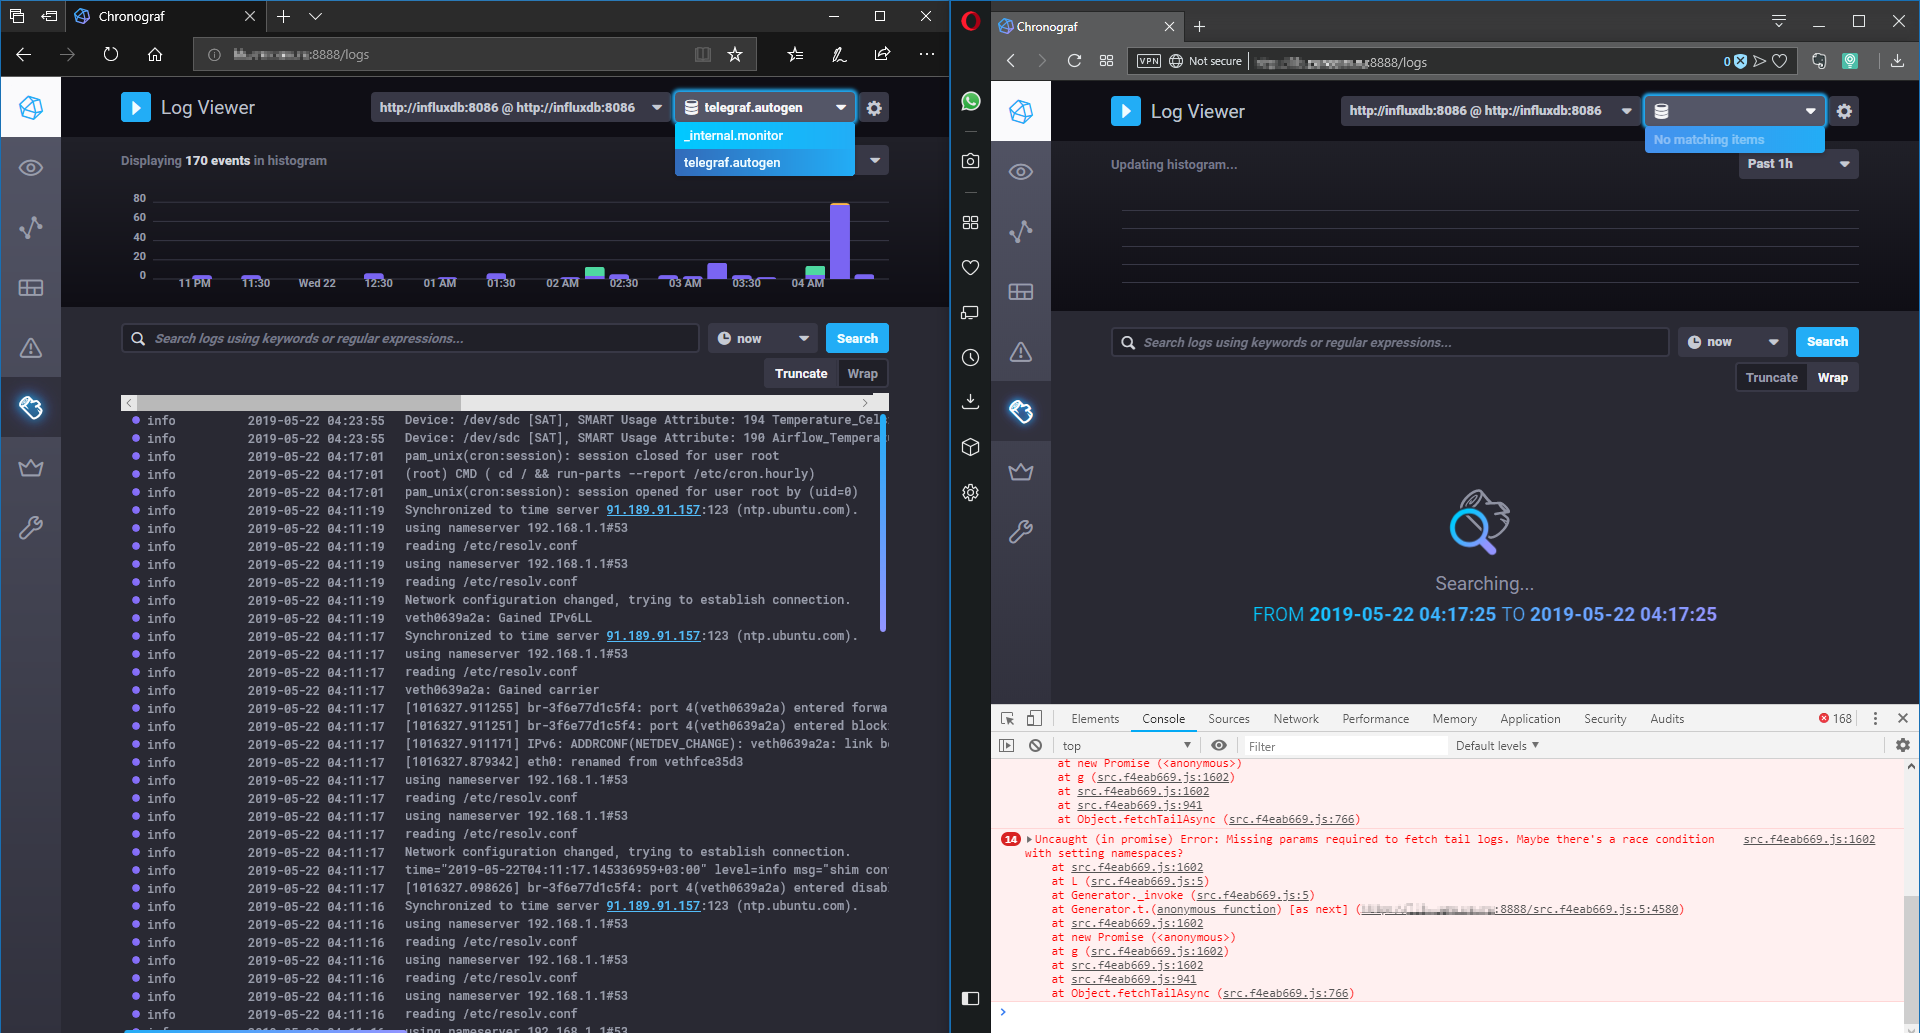The width and height of the screenshot is (1920, 1033).
Task: Open the Alerting triangle icon
Action: (31, 348)
